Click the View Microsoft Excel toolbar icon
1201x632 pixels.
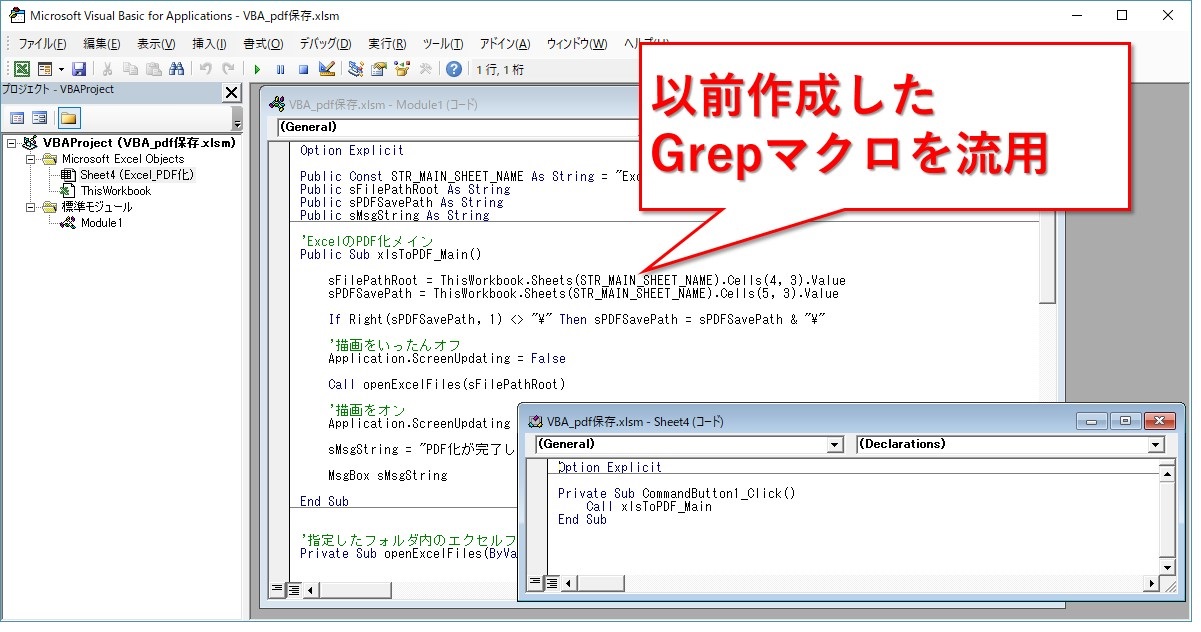tap(21, 69)
